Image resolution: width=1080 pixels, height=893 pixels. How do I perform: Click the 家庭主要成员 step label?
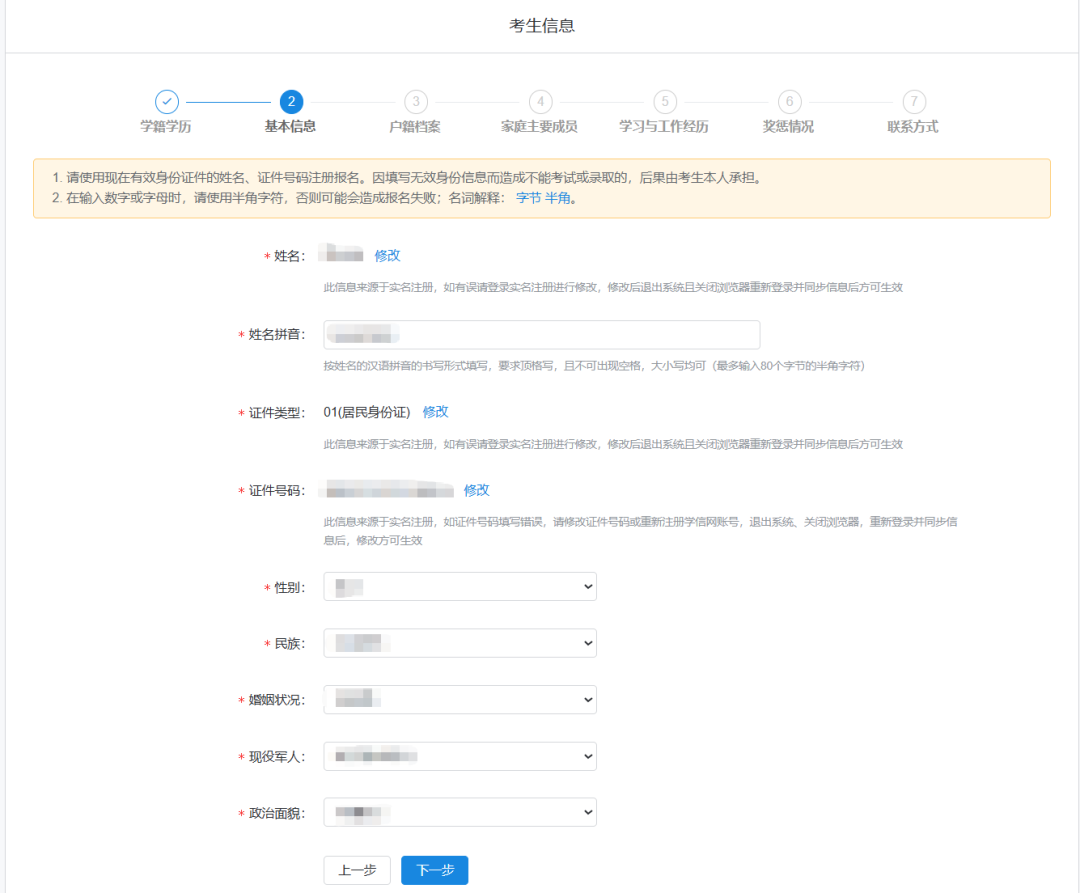coord(539,127)
